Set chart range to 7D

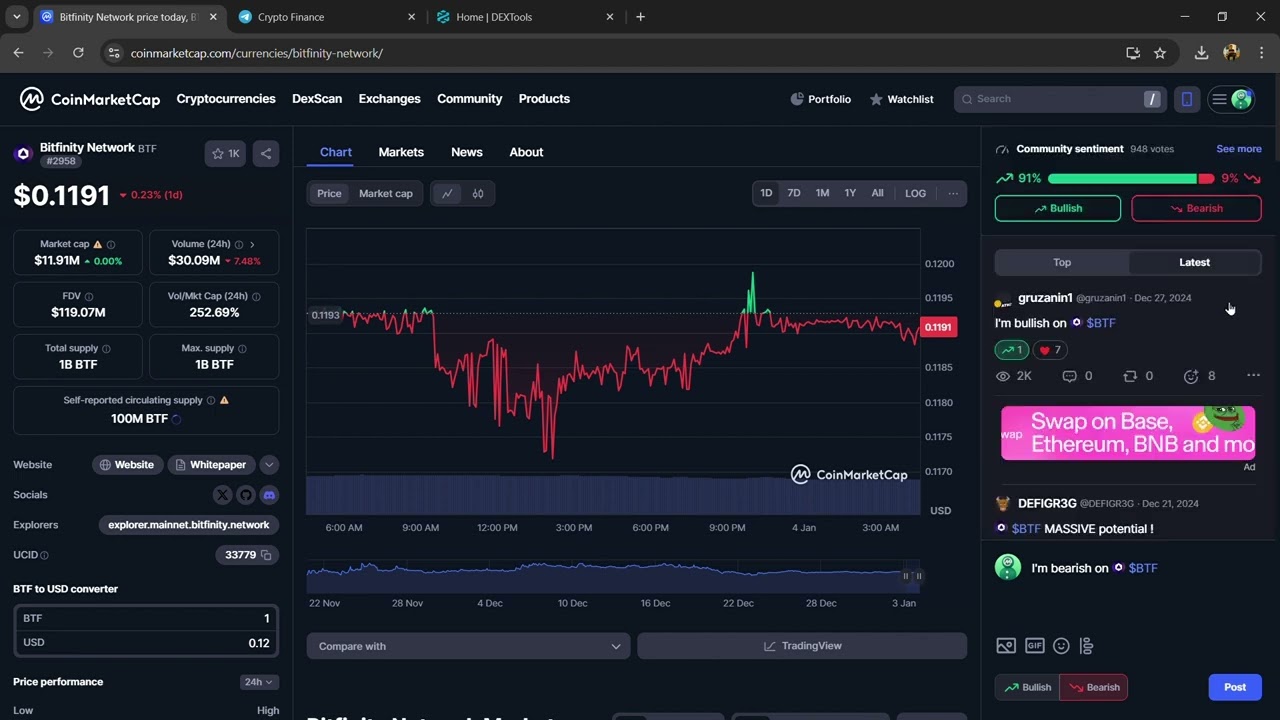tap(794, 194)
